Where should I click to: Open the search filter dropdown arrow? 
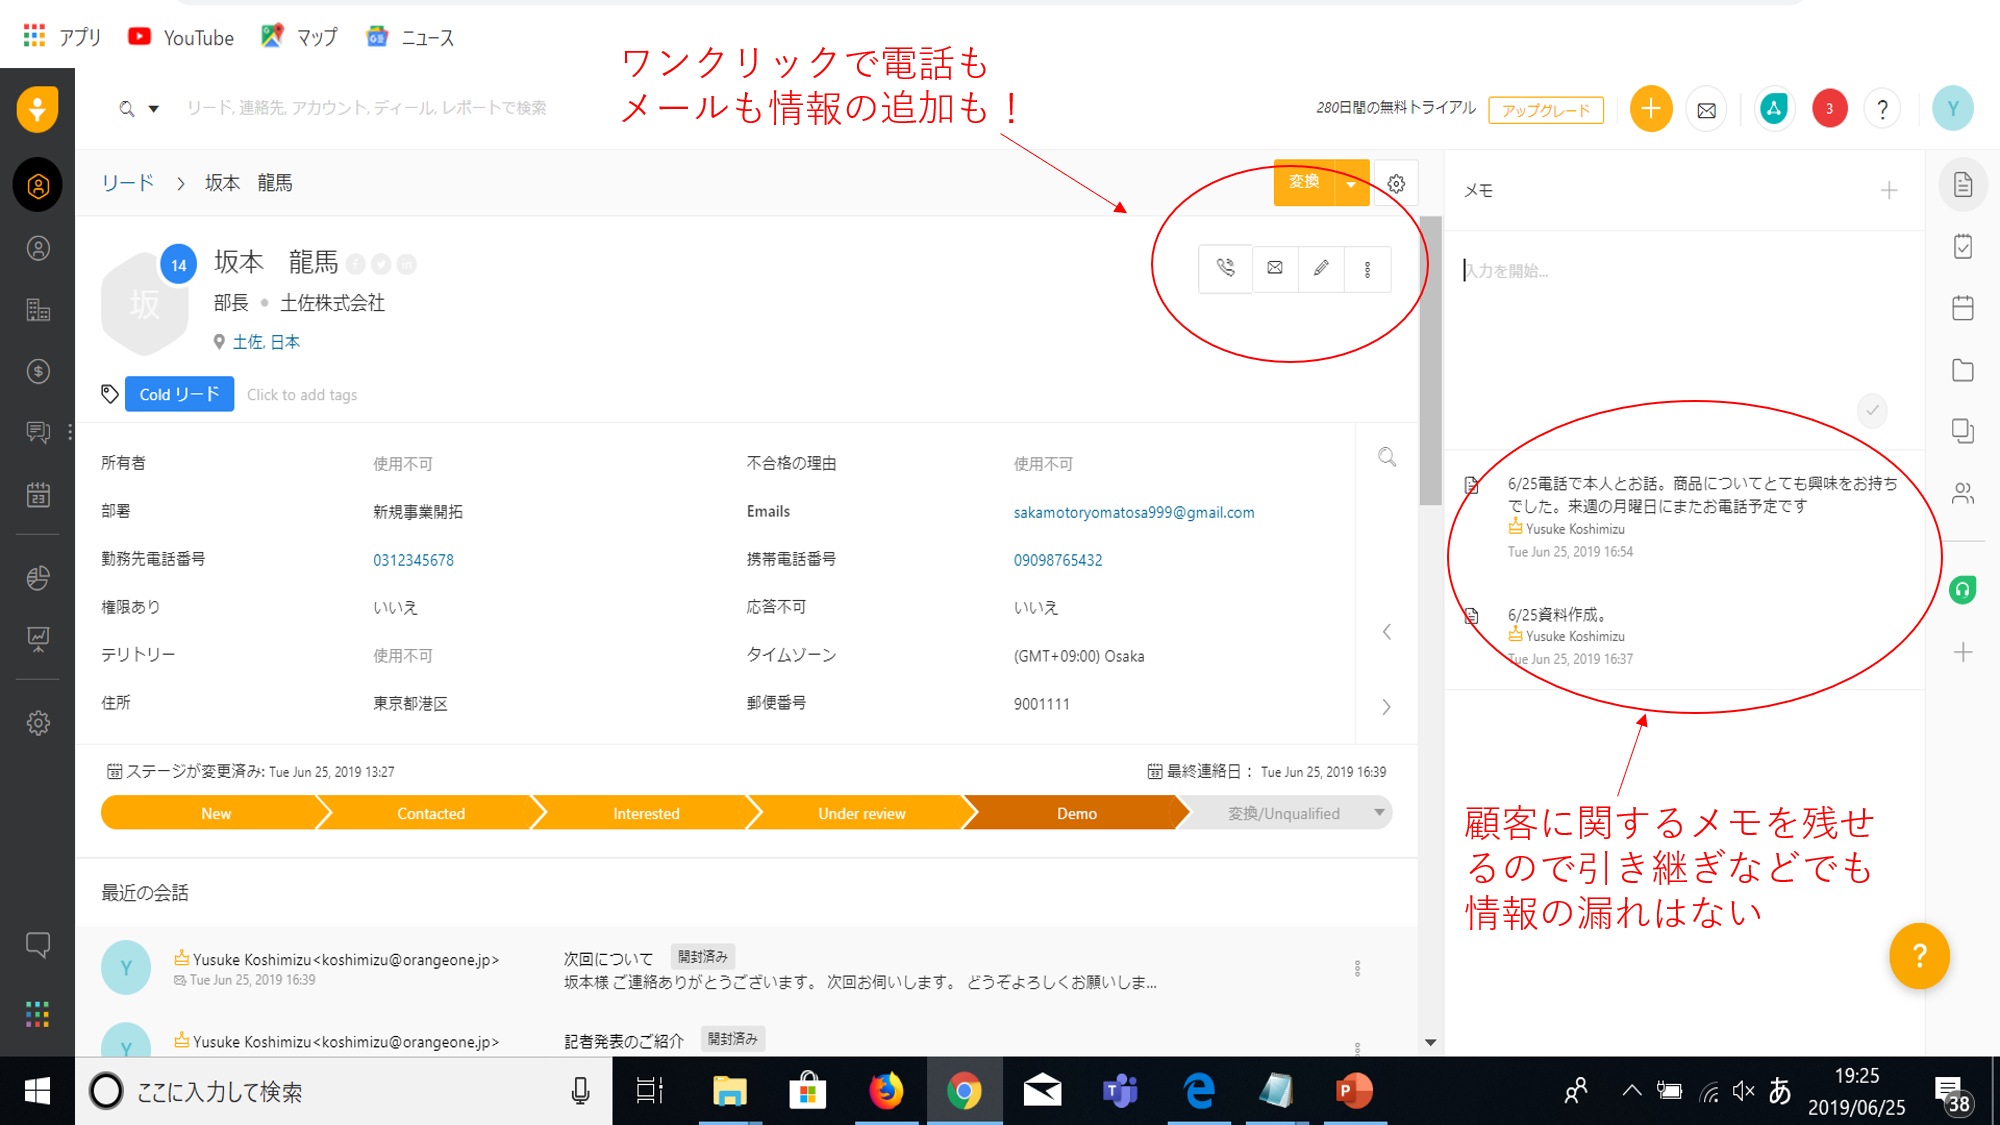154,109
